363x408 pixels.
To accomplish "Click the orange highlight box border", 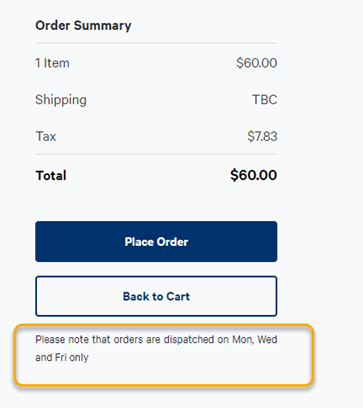I will pos(164,325).
